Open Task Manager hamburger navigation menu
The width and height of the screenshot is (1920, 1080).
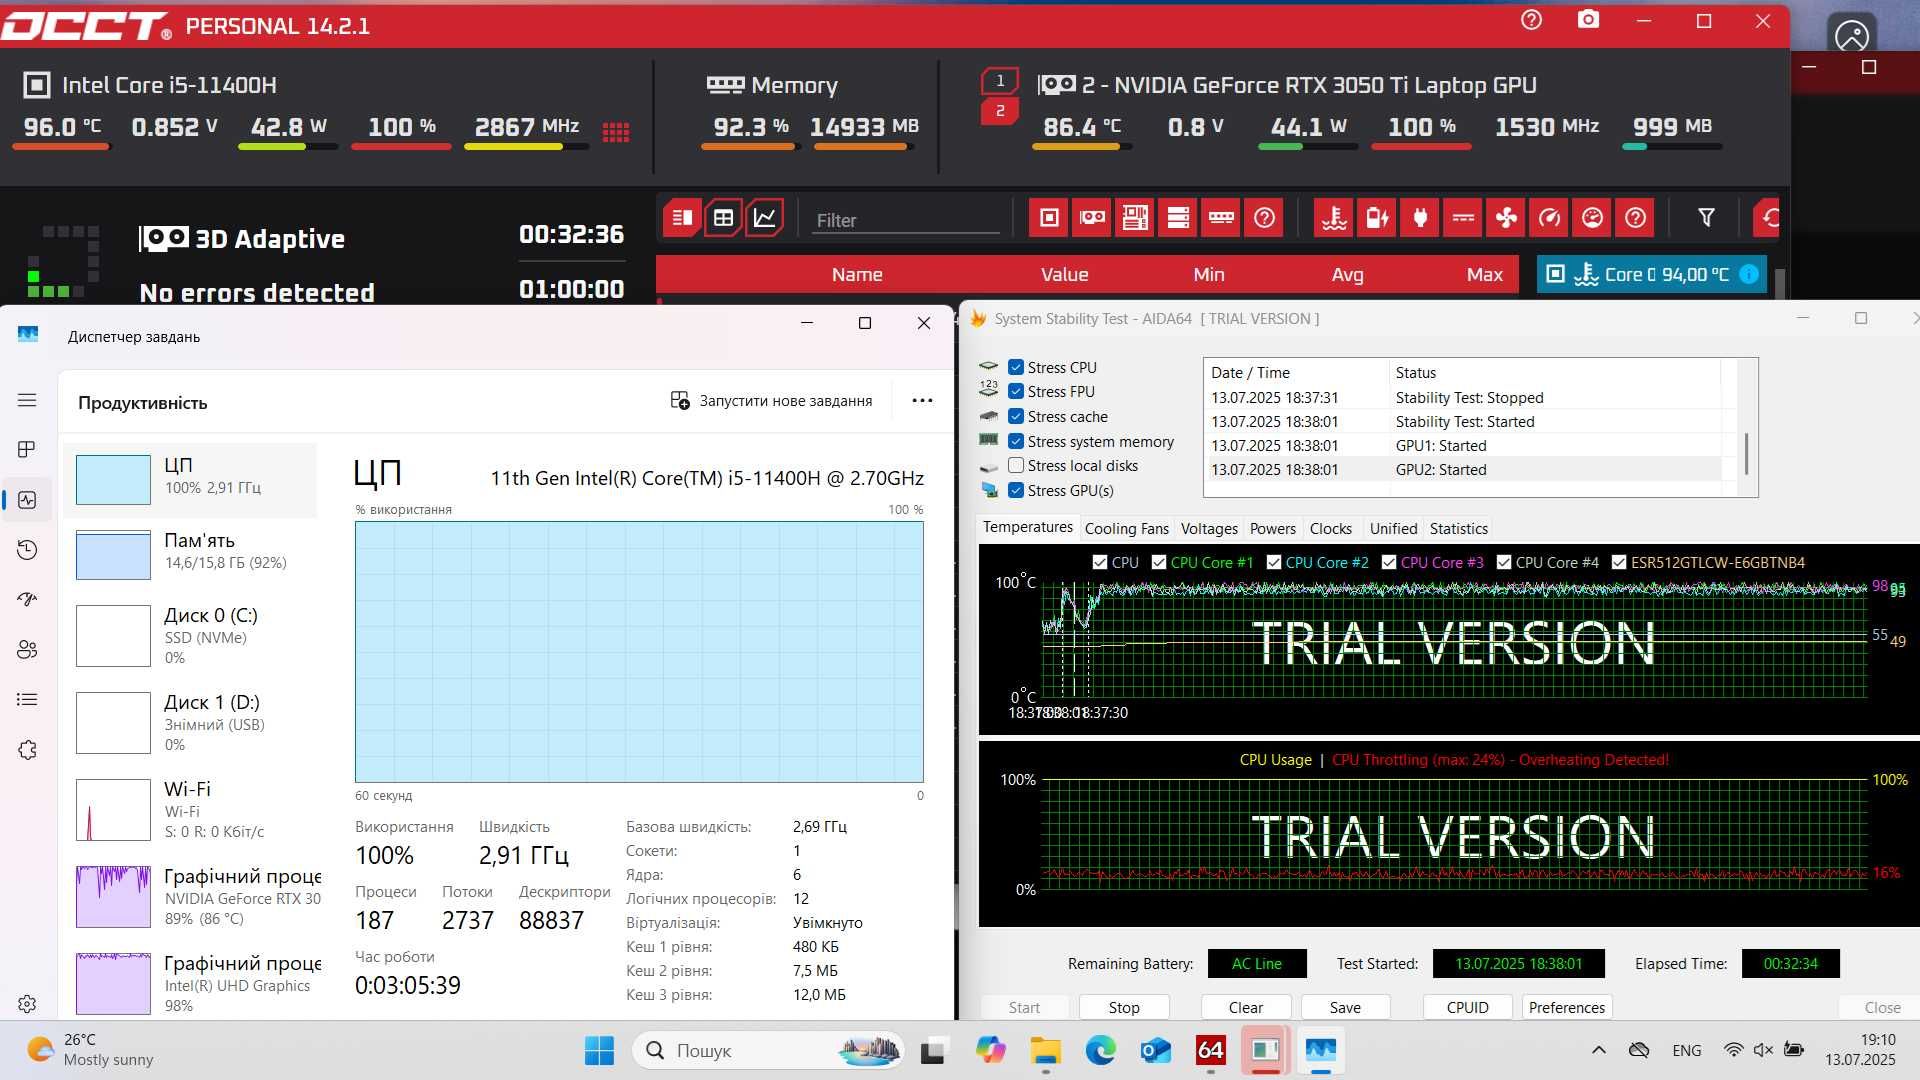(27, 400)
